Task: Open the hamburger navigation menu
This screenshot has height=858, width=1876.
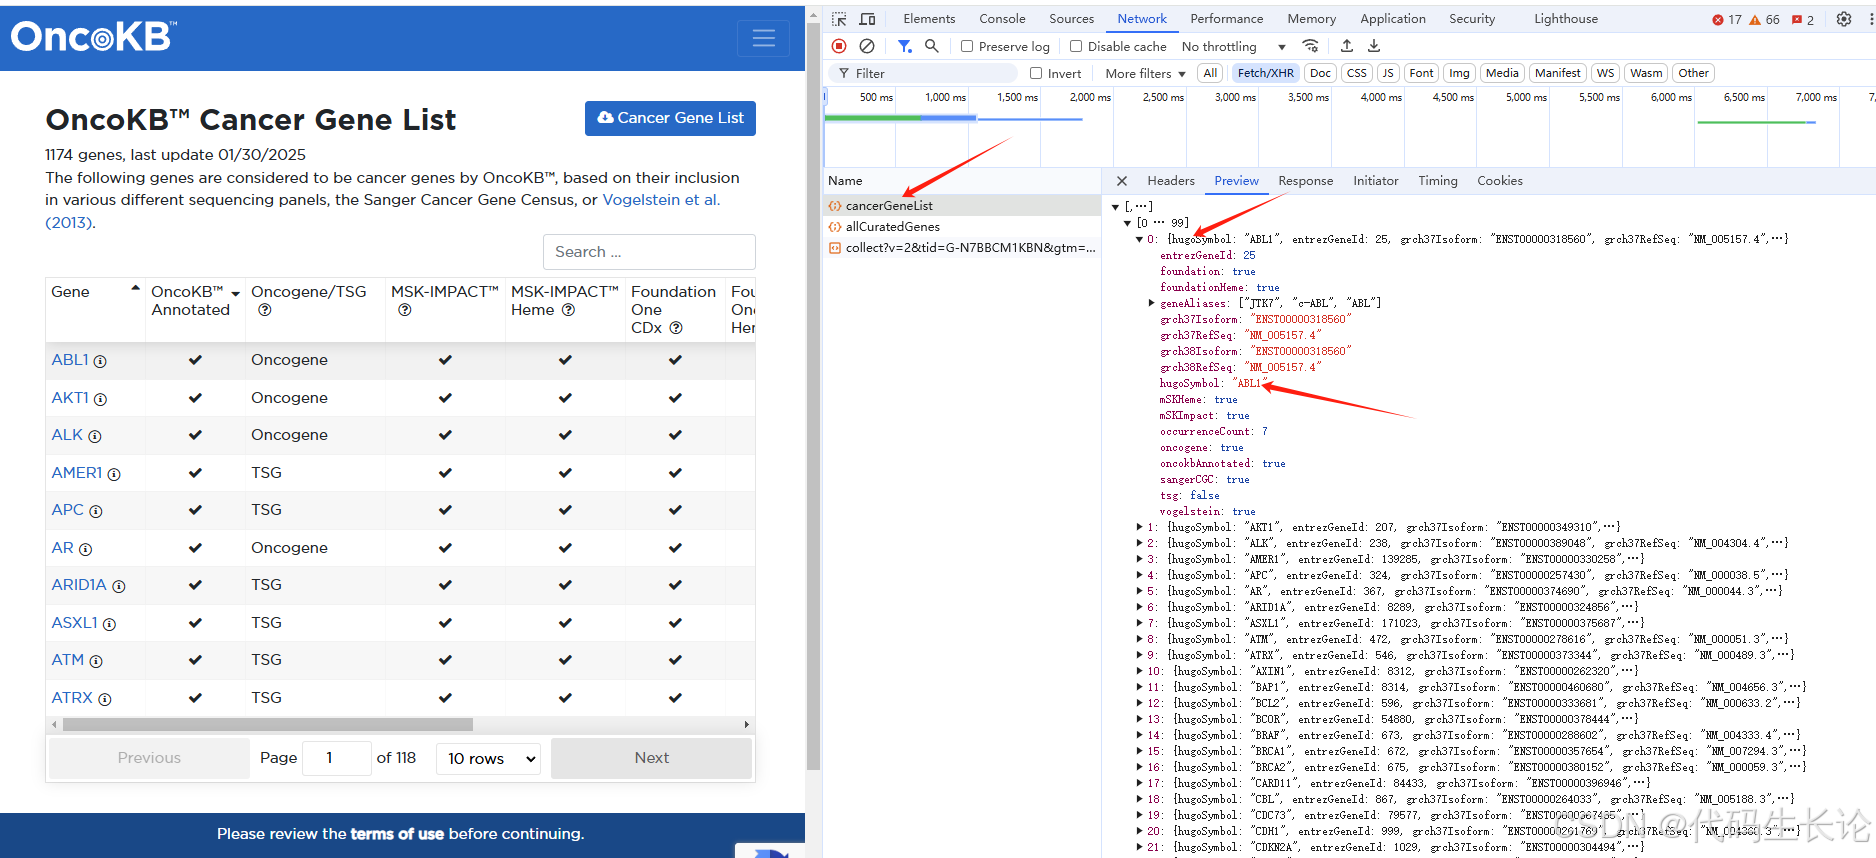Action: (763, 38)
